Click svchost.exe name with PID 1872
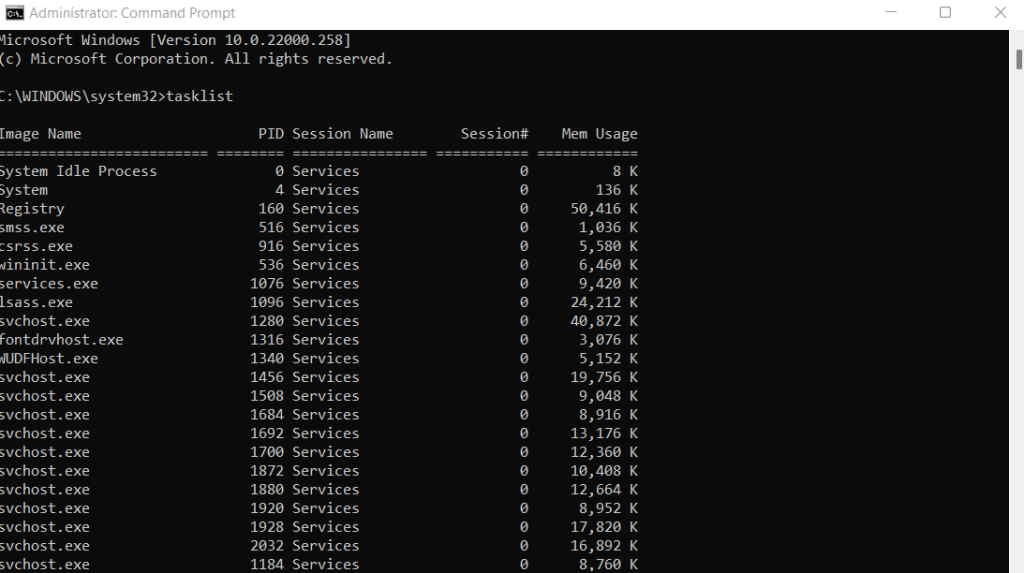The width and height of the screenshot is (1024, 573). click(45, 471)
